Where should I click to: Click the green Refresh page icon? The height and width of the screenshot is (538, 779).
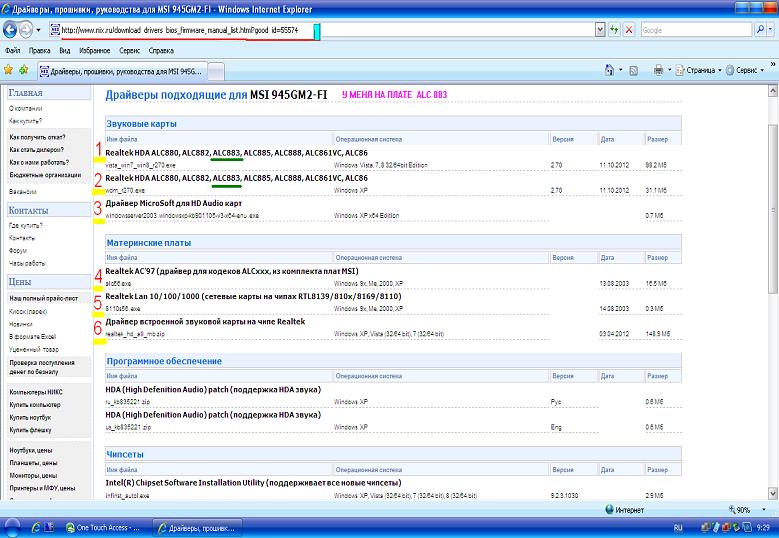(x=615, y=30)
